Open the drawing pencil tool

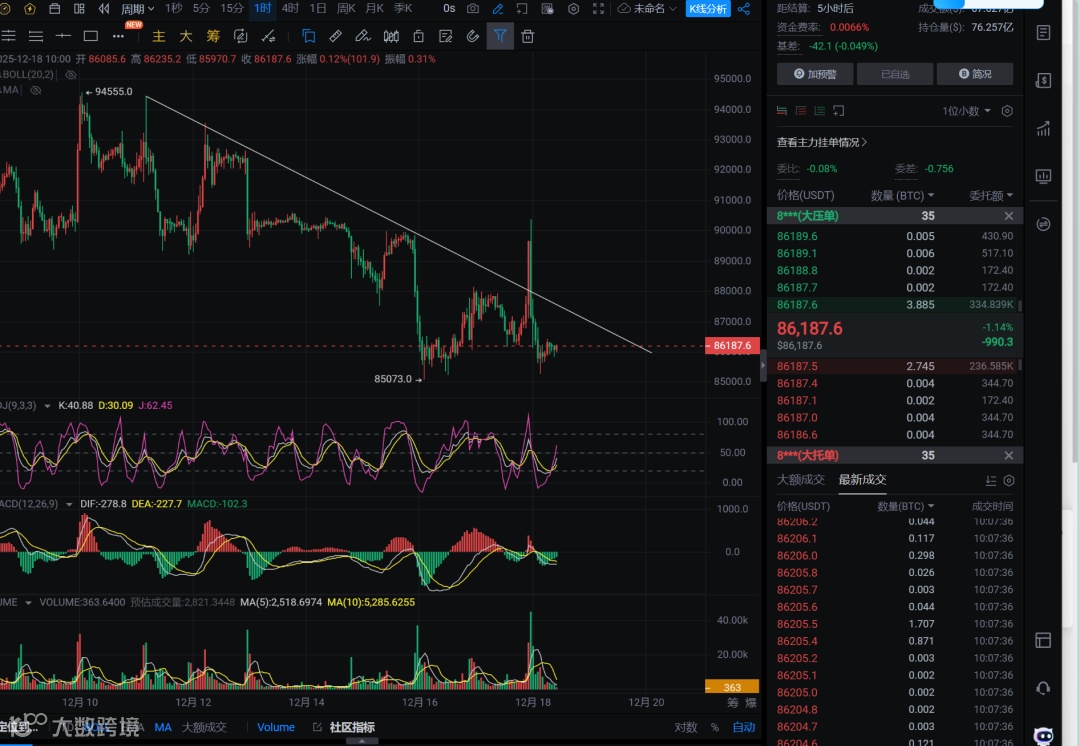(497, 8)
